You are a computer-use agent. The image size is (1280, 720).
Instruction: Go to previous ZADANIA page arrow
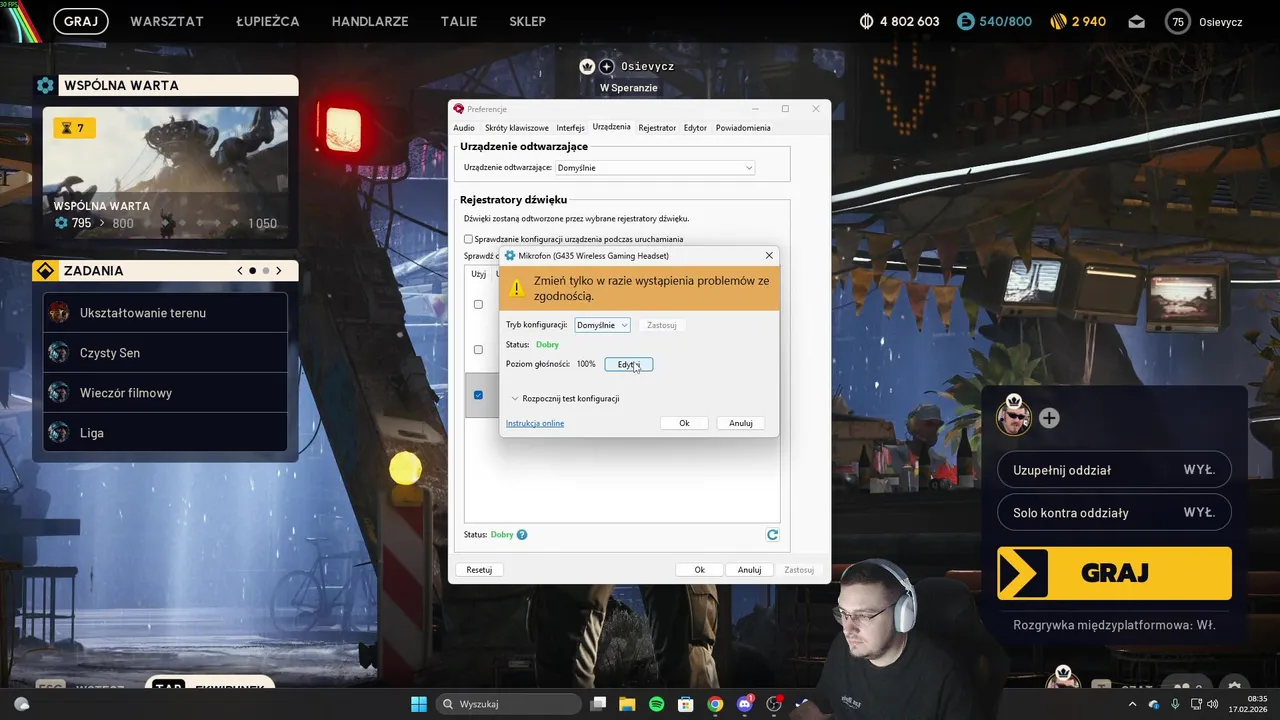(x=240, y=271)
